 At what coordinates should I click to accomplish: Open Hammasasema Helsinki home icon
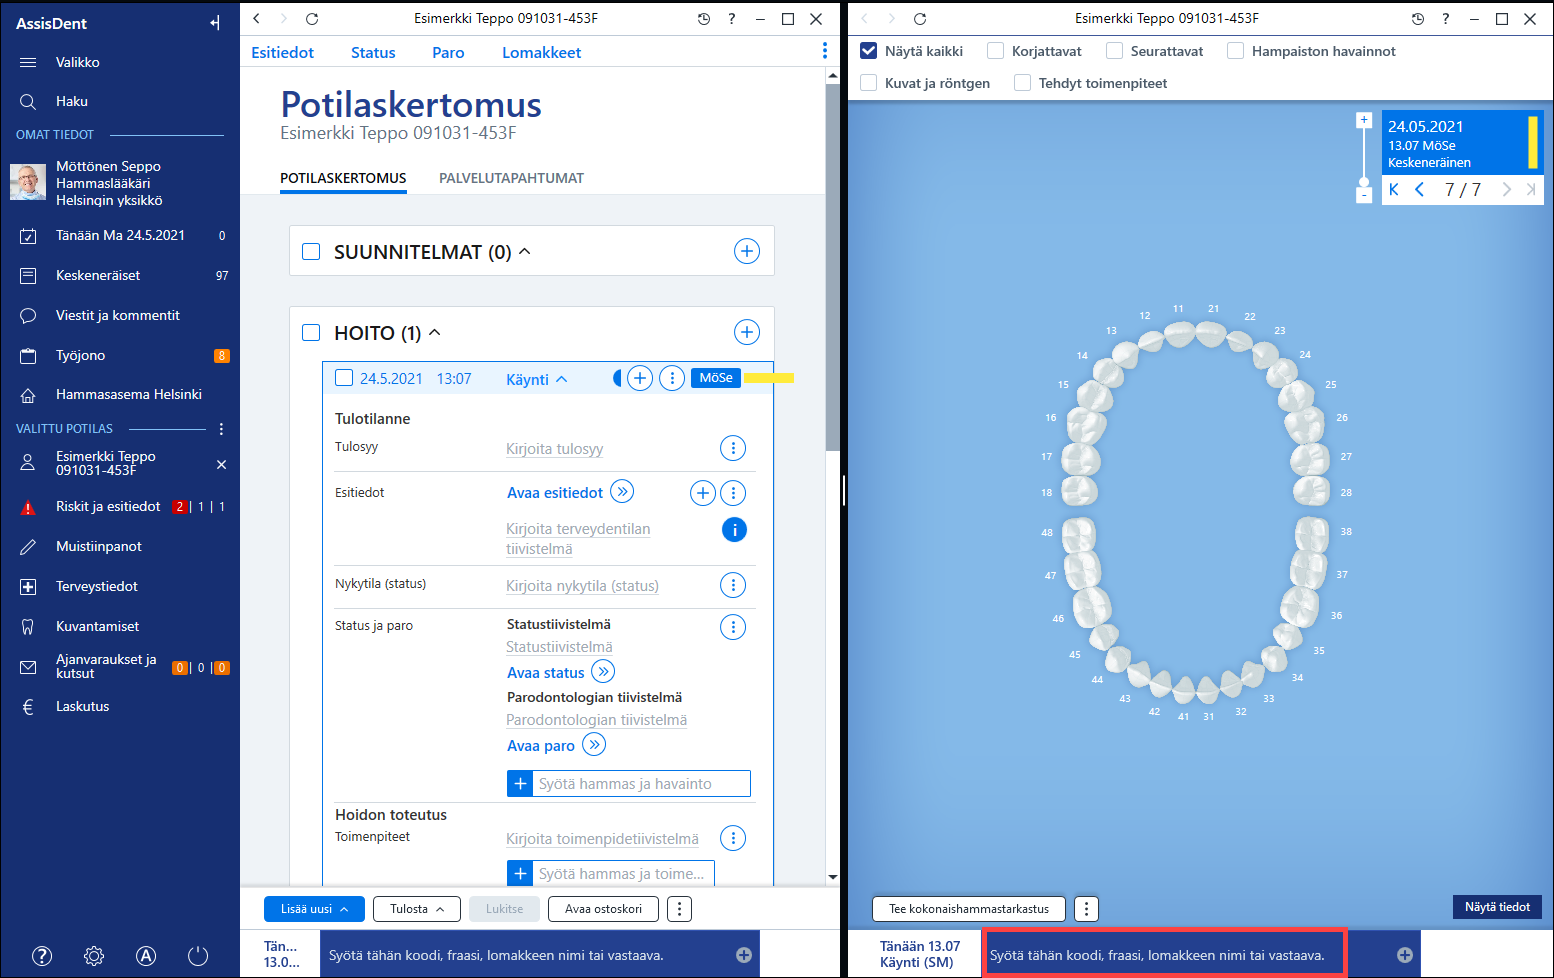tap(28, 395)
